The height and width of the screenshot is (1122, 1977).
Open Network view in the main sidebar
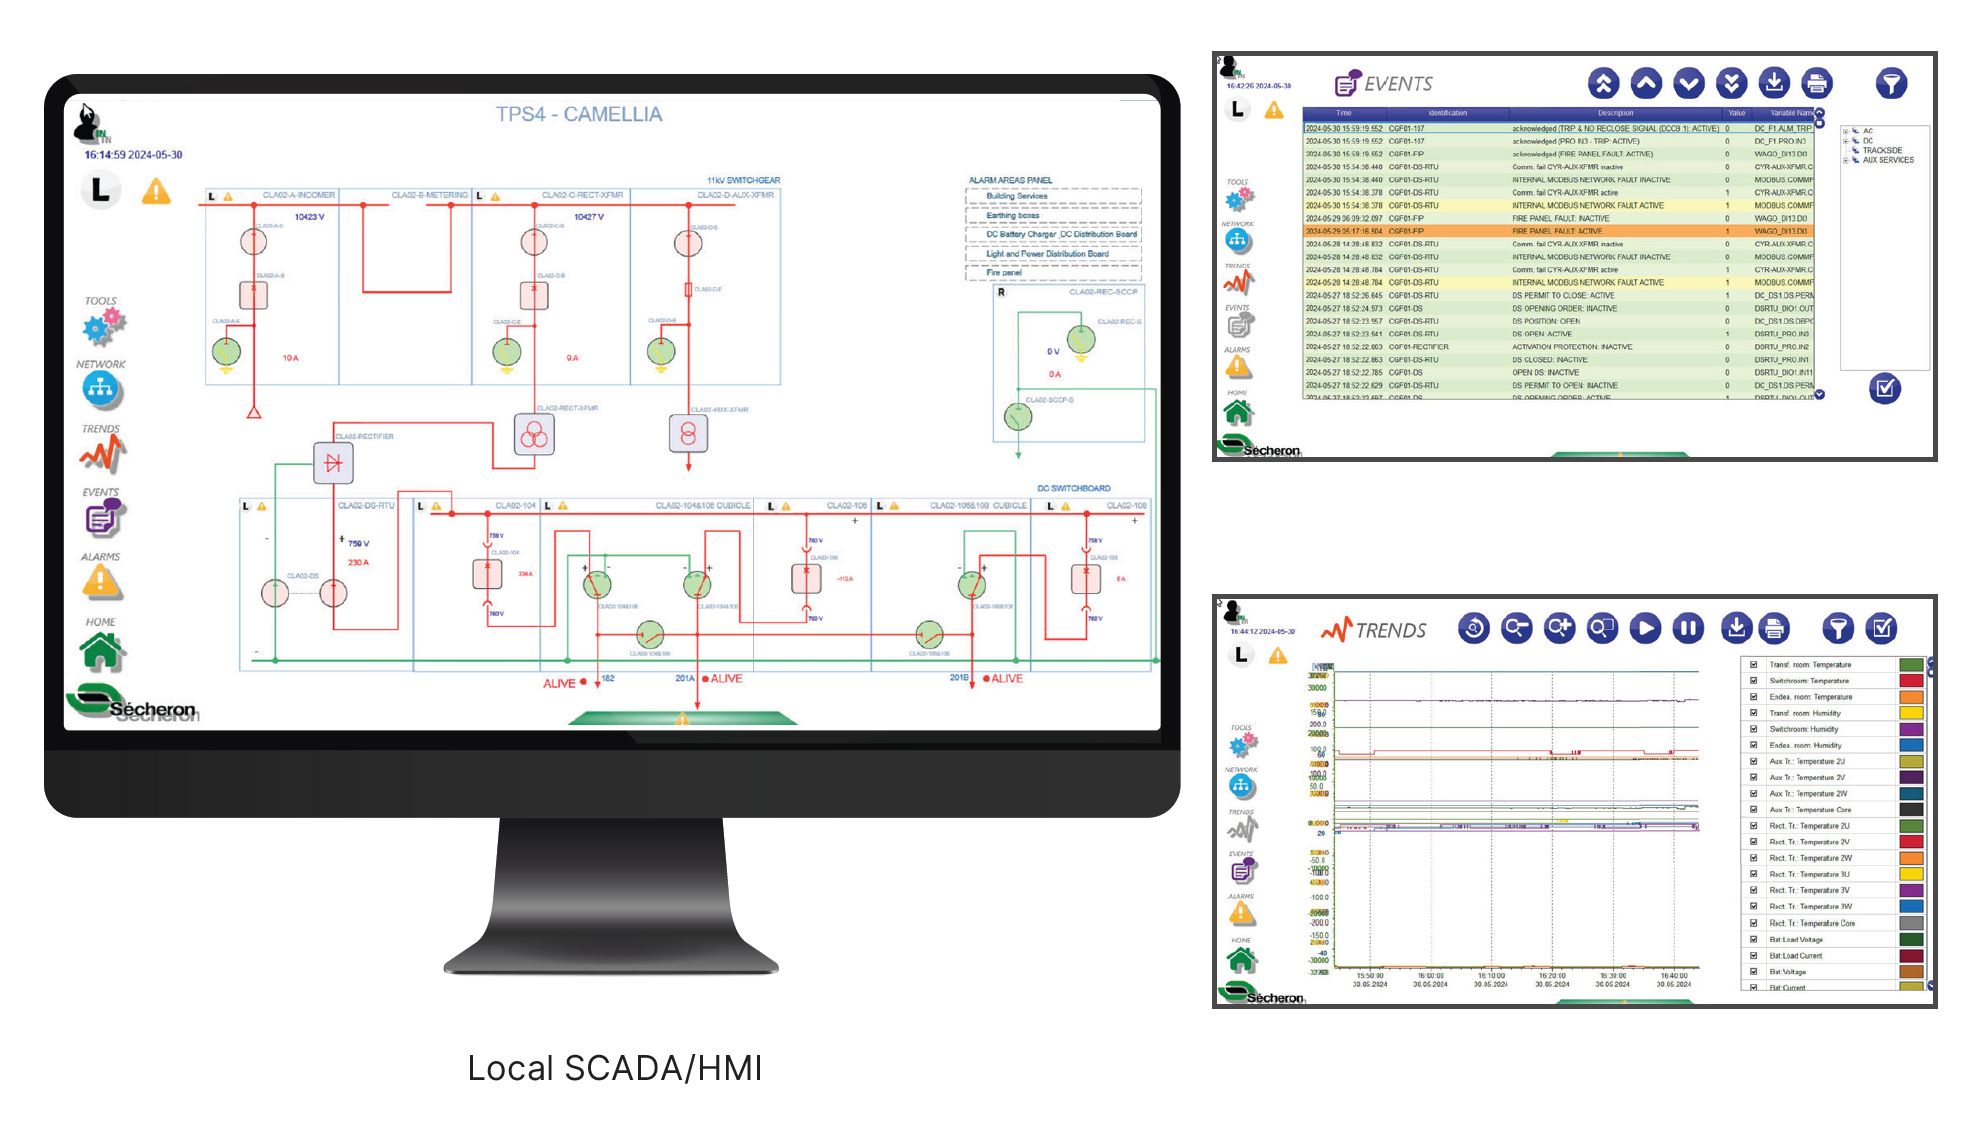click(101, 388)
